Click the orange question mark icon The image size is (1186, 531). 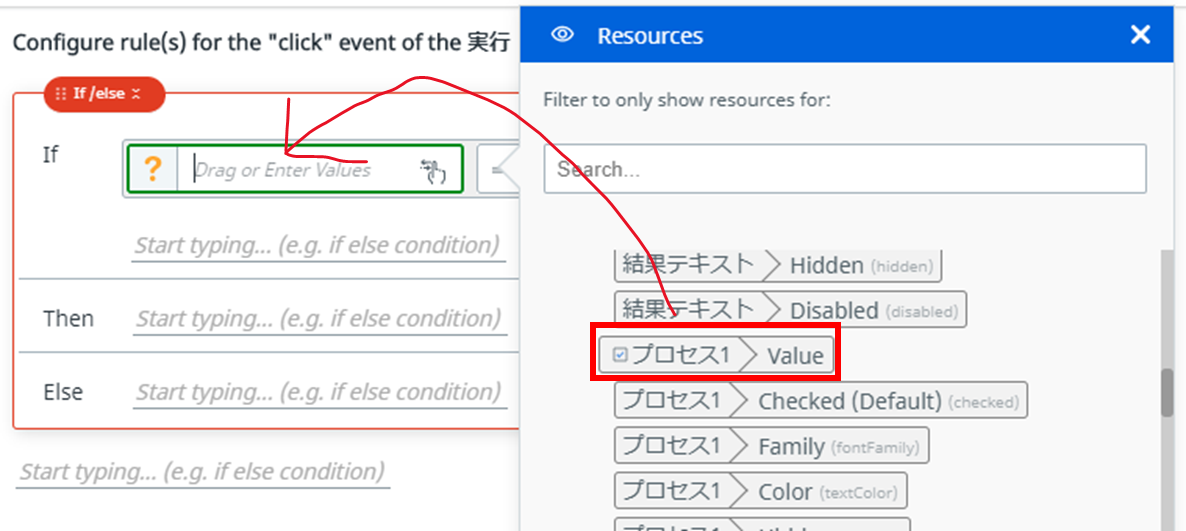[x=152, y=170]
